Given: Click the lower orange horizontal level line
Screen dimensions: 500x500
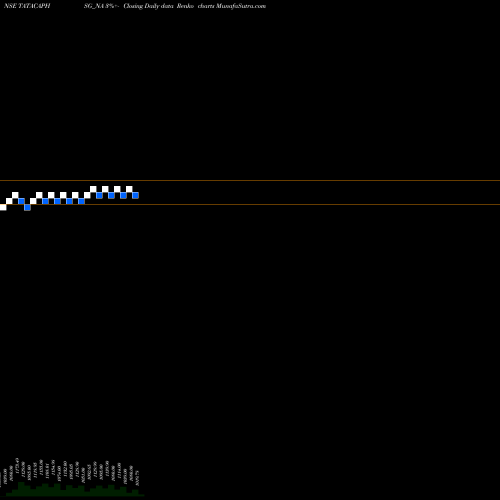Looking at the screenshot, I should [x=250, y=204].
